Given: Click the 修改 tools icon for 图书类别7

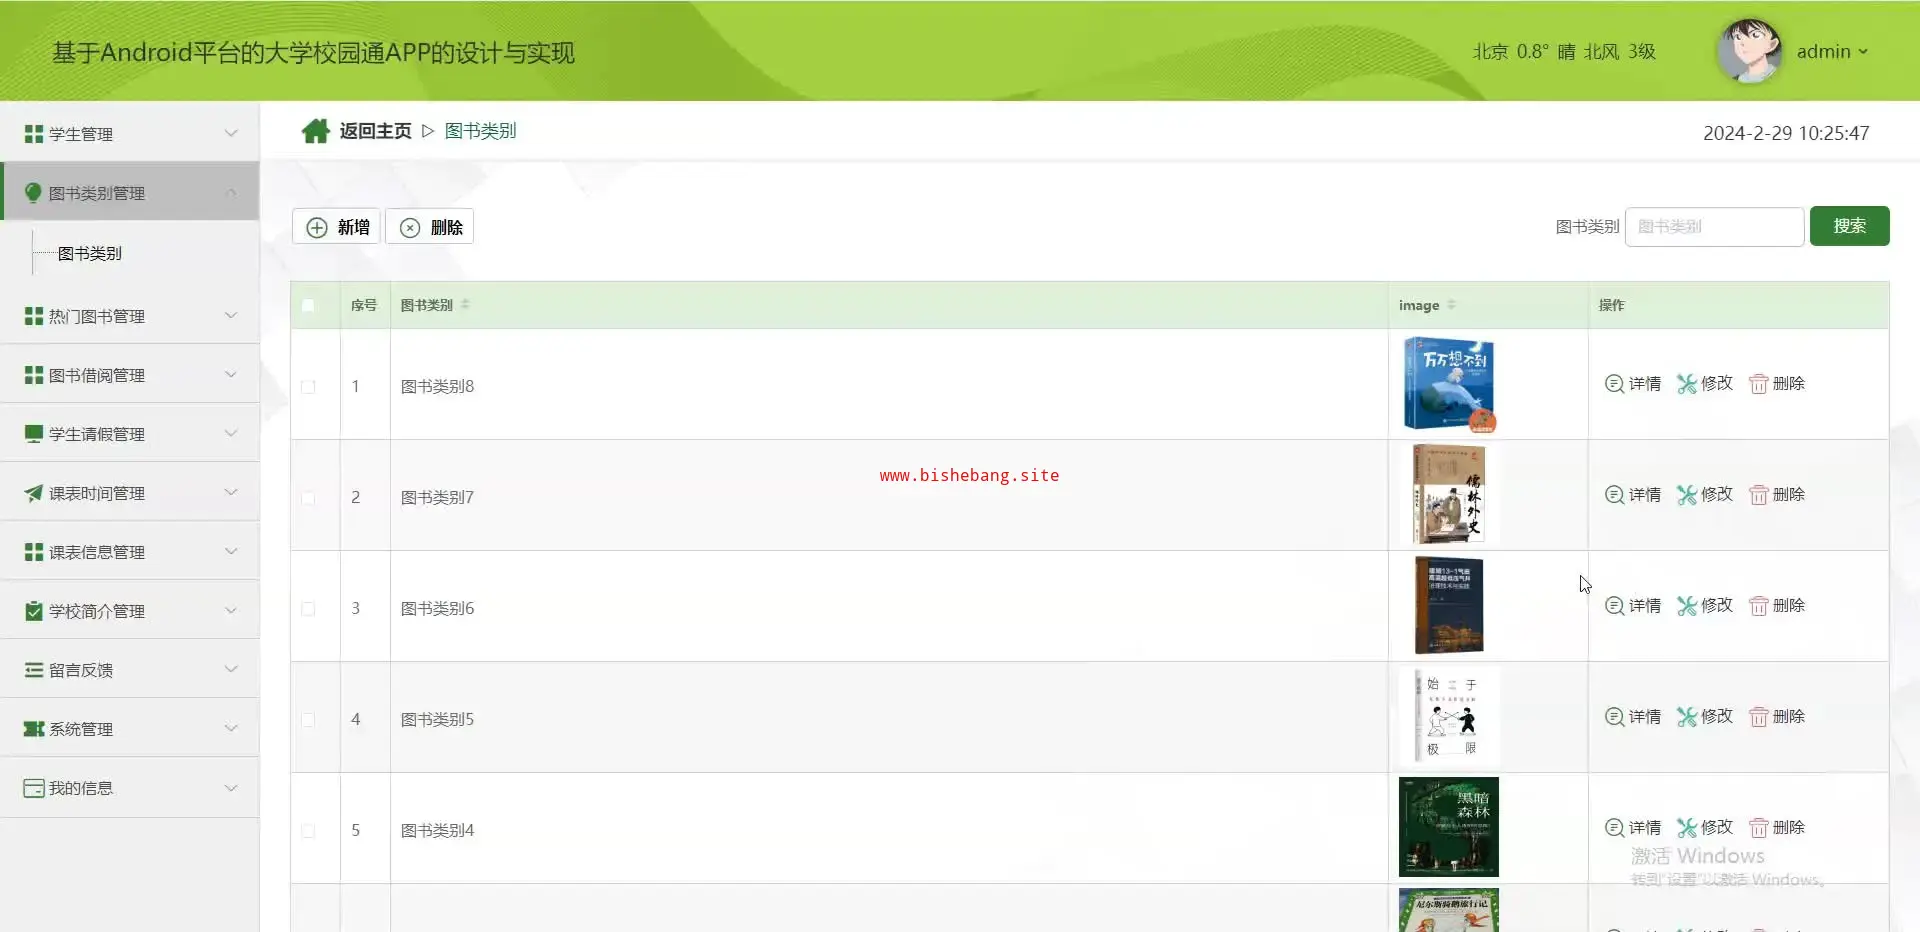Looking at the screenshot, I should point(1687,495).
